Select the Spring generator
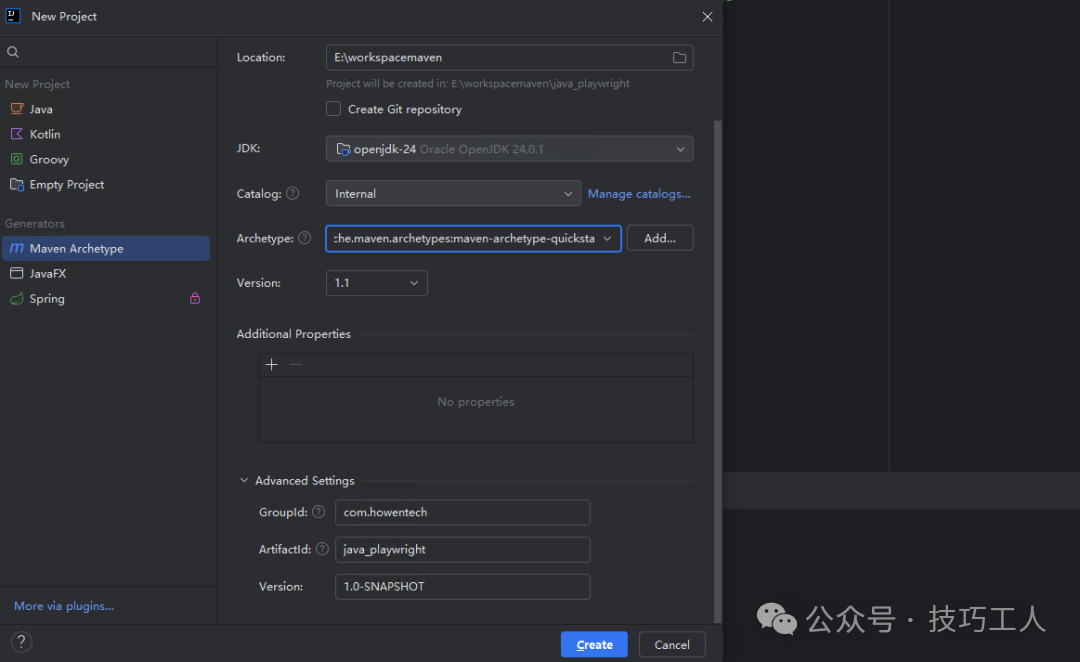1080x662 pixels. click(x=47, y=299)
